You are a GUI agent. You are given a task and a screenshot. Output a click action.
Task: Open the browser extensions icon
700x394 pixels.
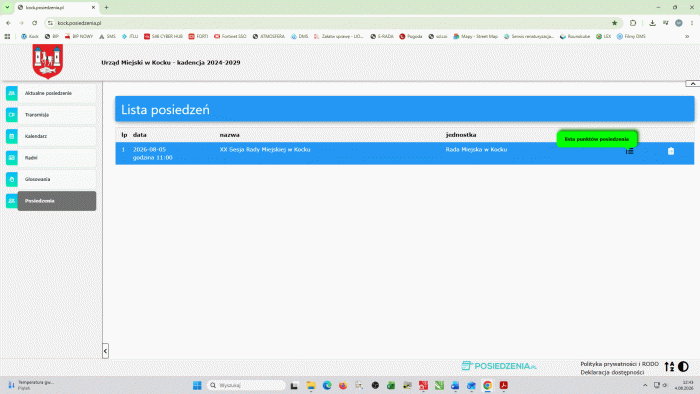pyautogui.click(x=633, y=23)
